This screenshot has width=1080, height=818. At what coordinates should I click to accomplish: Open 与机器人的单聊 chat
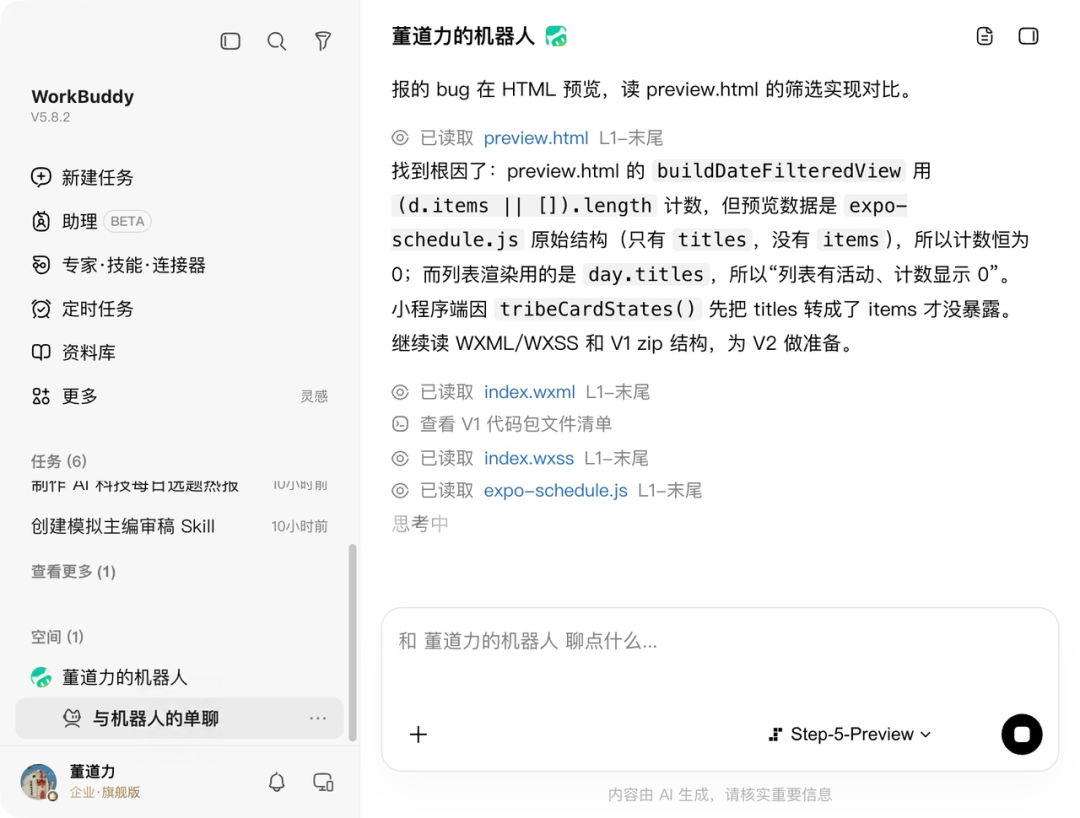click(x=179, y=719)
